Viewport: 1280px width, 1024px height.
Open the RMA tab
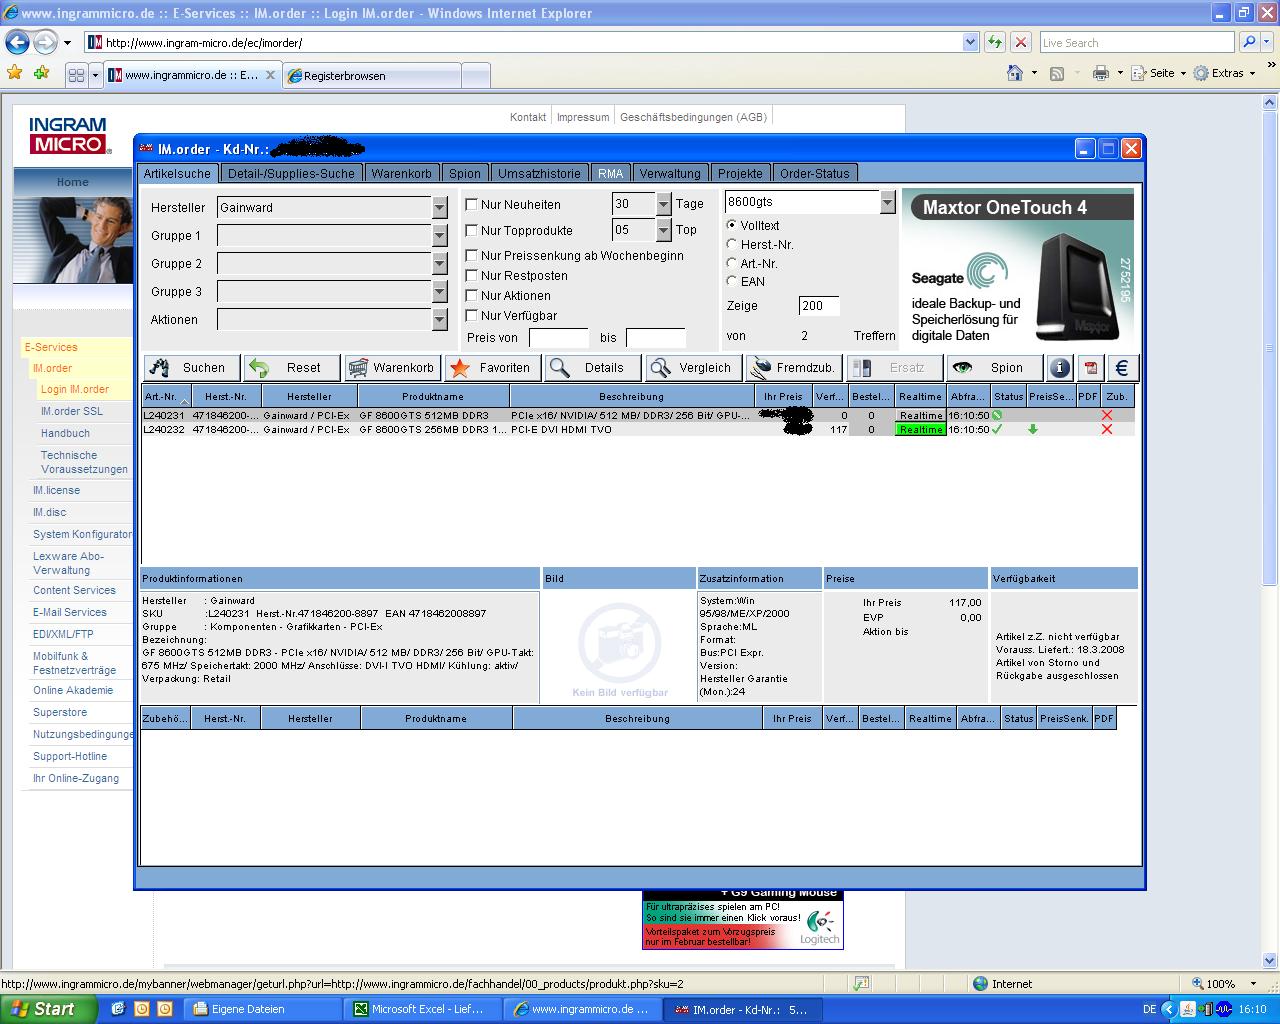pos(611,173)
